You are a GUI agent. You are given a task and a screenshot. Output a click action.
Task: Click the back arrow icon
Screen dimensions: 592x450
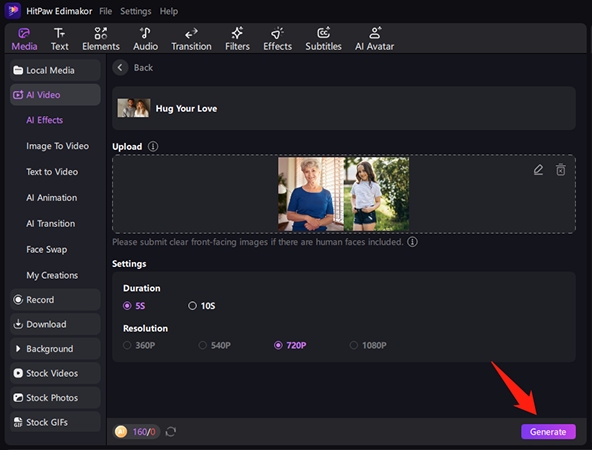(x=120, y=68)
